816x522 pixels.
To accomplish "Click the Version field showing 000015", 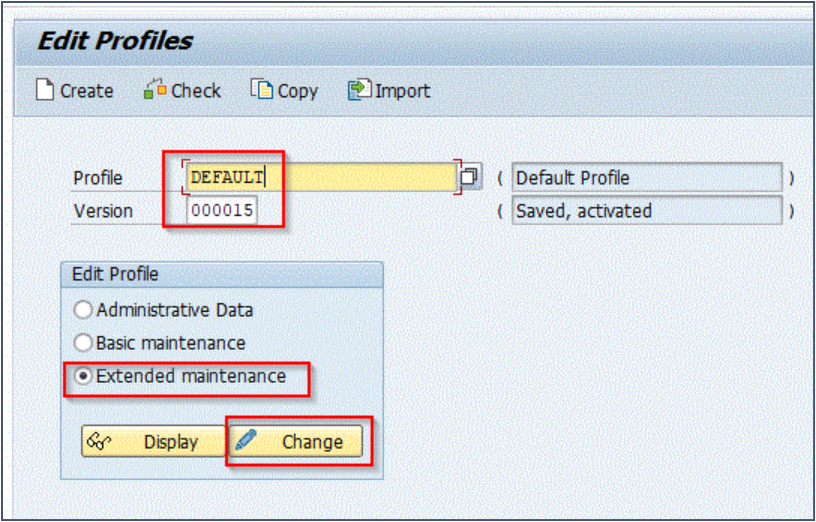I will point(222,210).
